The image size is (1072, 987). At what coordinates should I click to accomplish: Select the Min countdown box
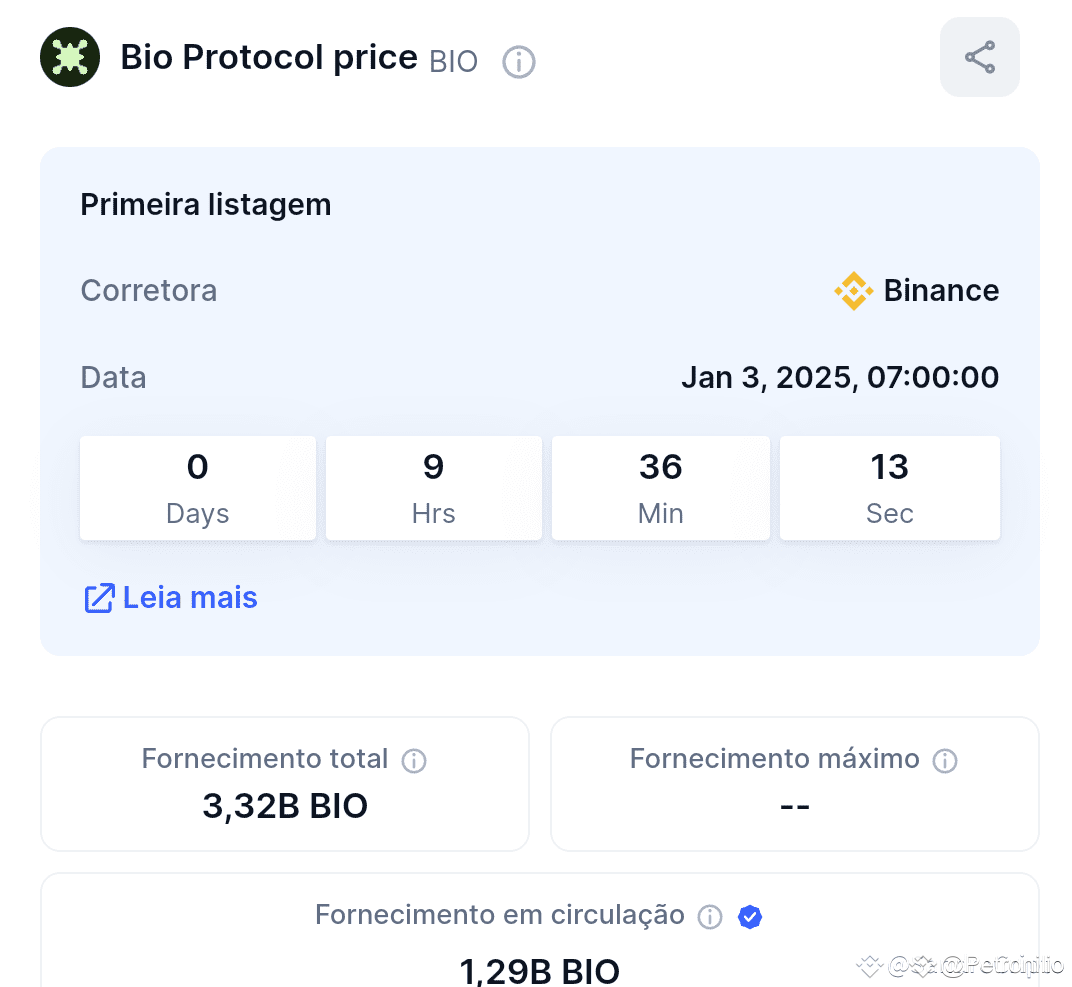[x=660, y=488]
